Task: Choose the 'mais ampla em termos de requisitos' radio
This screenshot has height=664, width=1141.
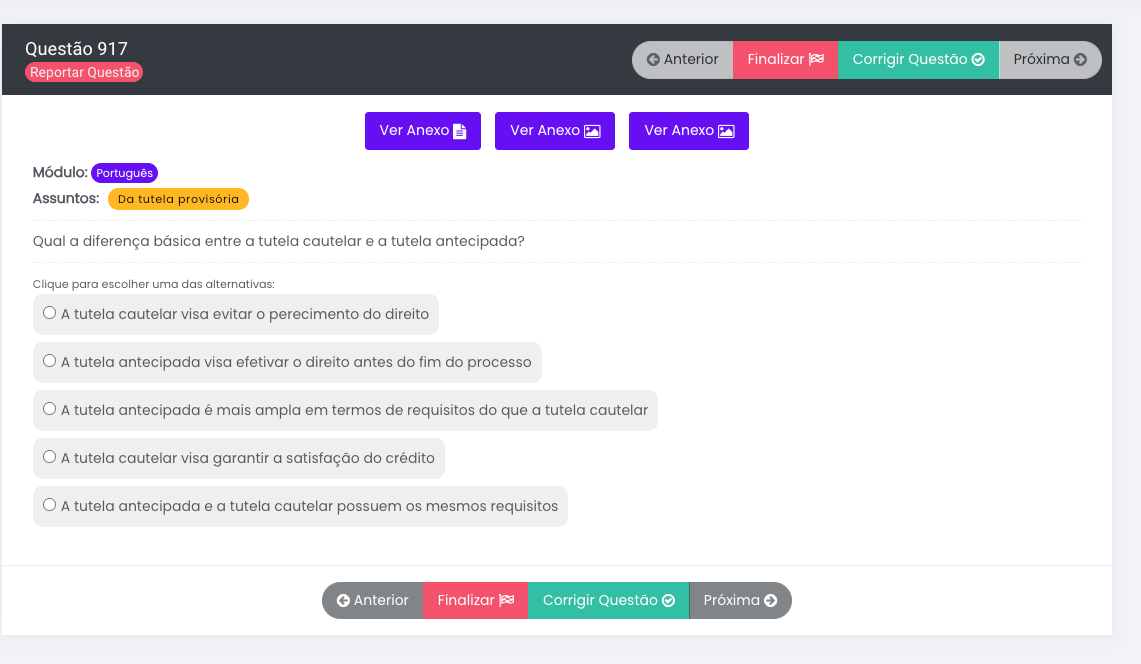Action: pos(50,409)
